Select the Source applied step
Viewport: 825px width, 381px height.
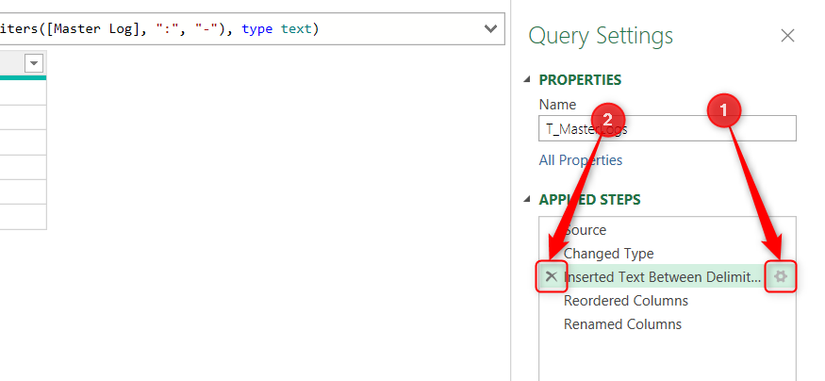(667, 230)
